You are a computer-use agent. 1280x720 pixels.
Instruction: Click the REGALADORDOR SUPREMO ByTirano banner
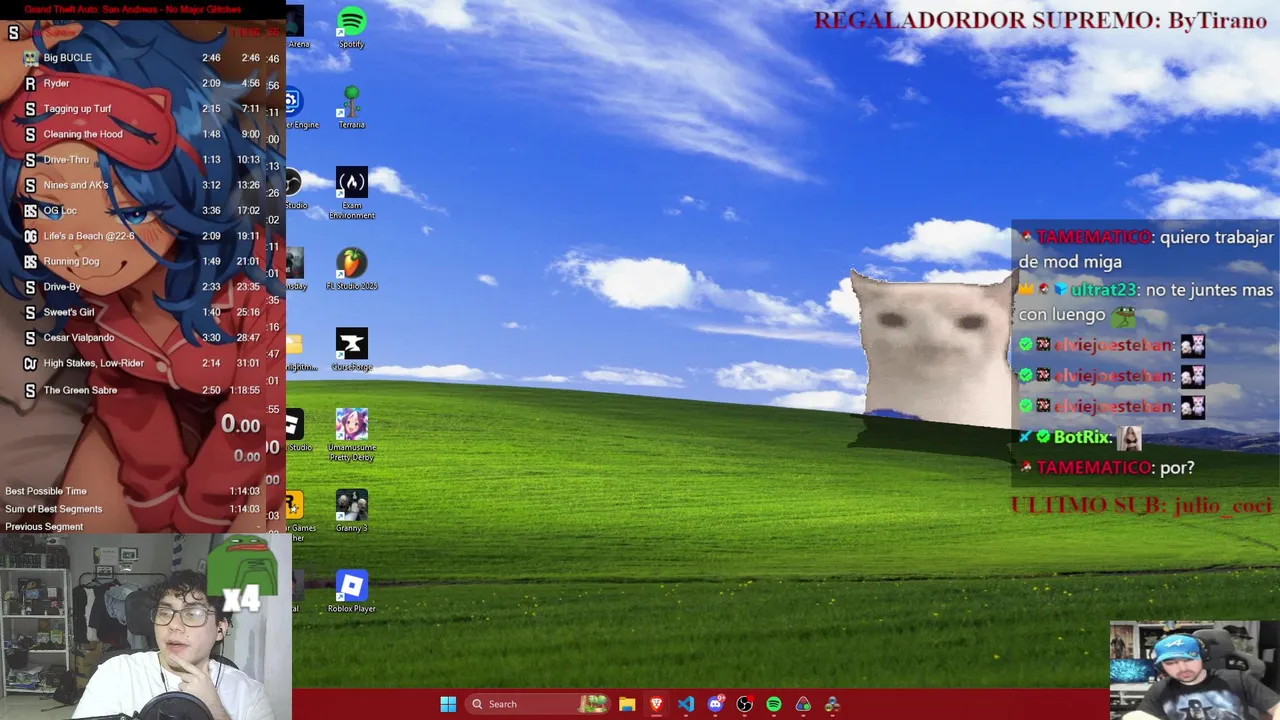1040,21
